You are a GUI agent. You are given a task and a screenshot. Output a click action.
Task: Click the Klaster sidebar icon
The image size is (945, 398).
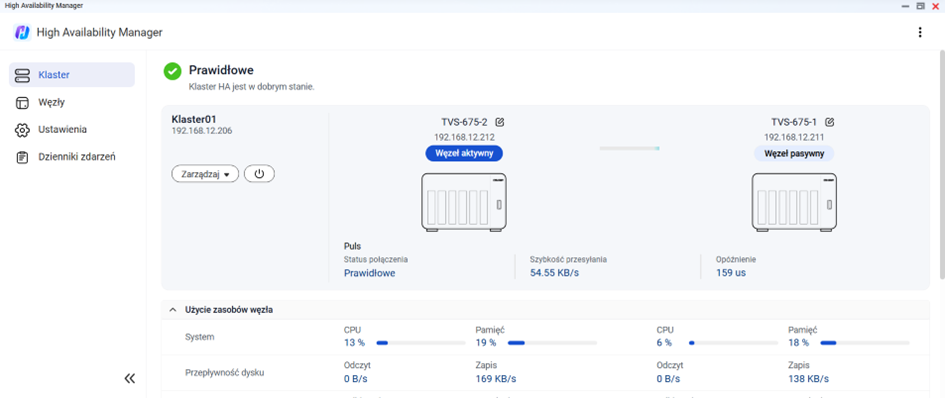click(x=22, y=75)
